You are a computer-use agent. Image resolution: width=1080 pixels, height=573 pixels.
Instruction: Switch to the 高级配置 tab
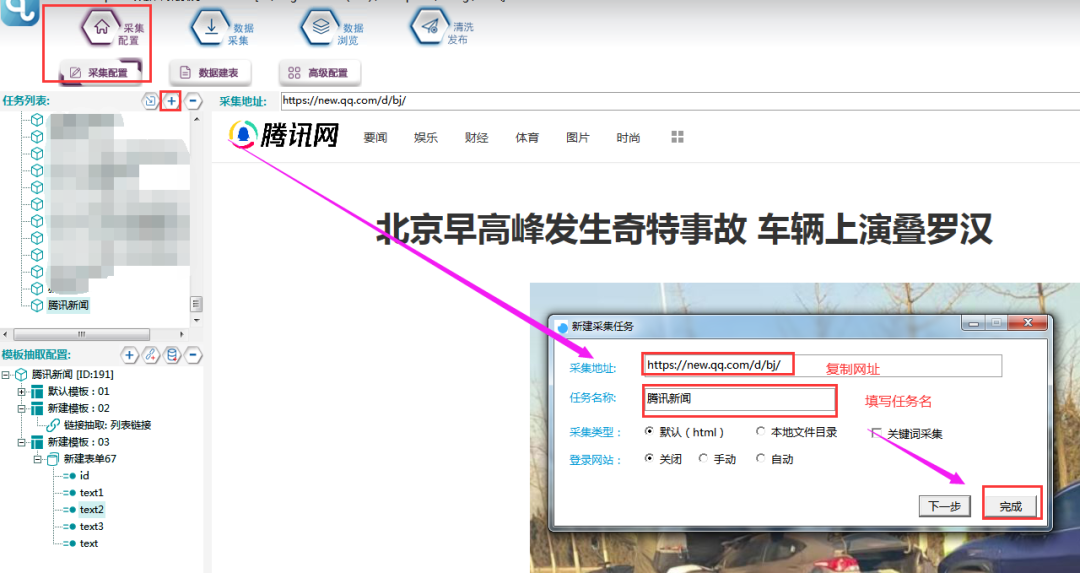[320, 72]
